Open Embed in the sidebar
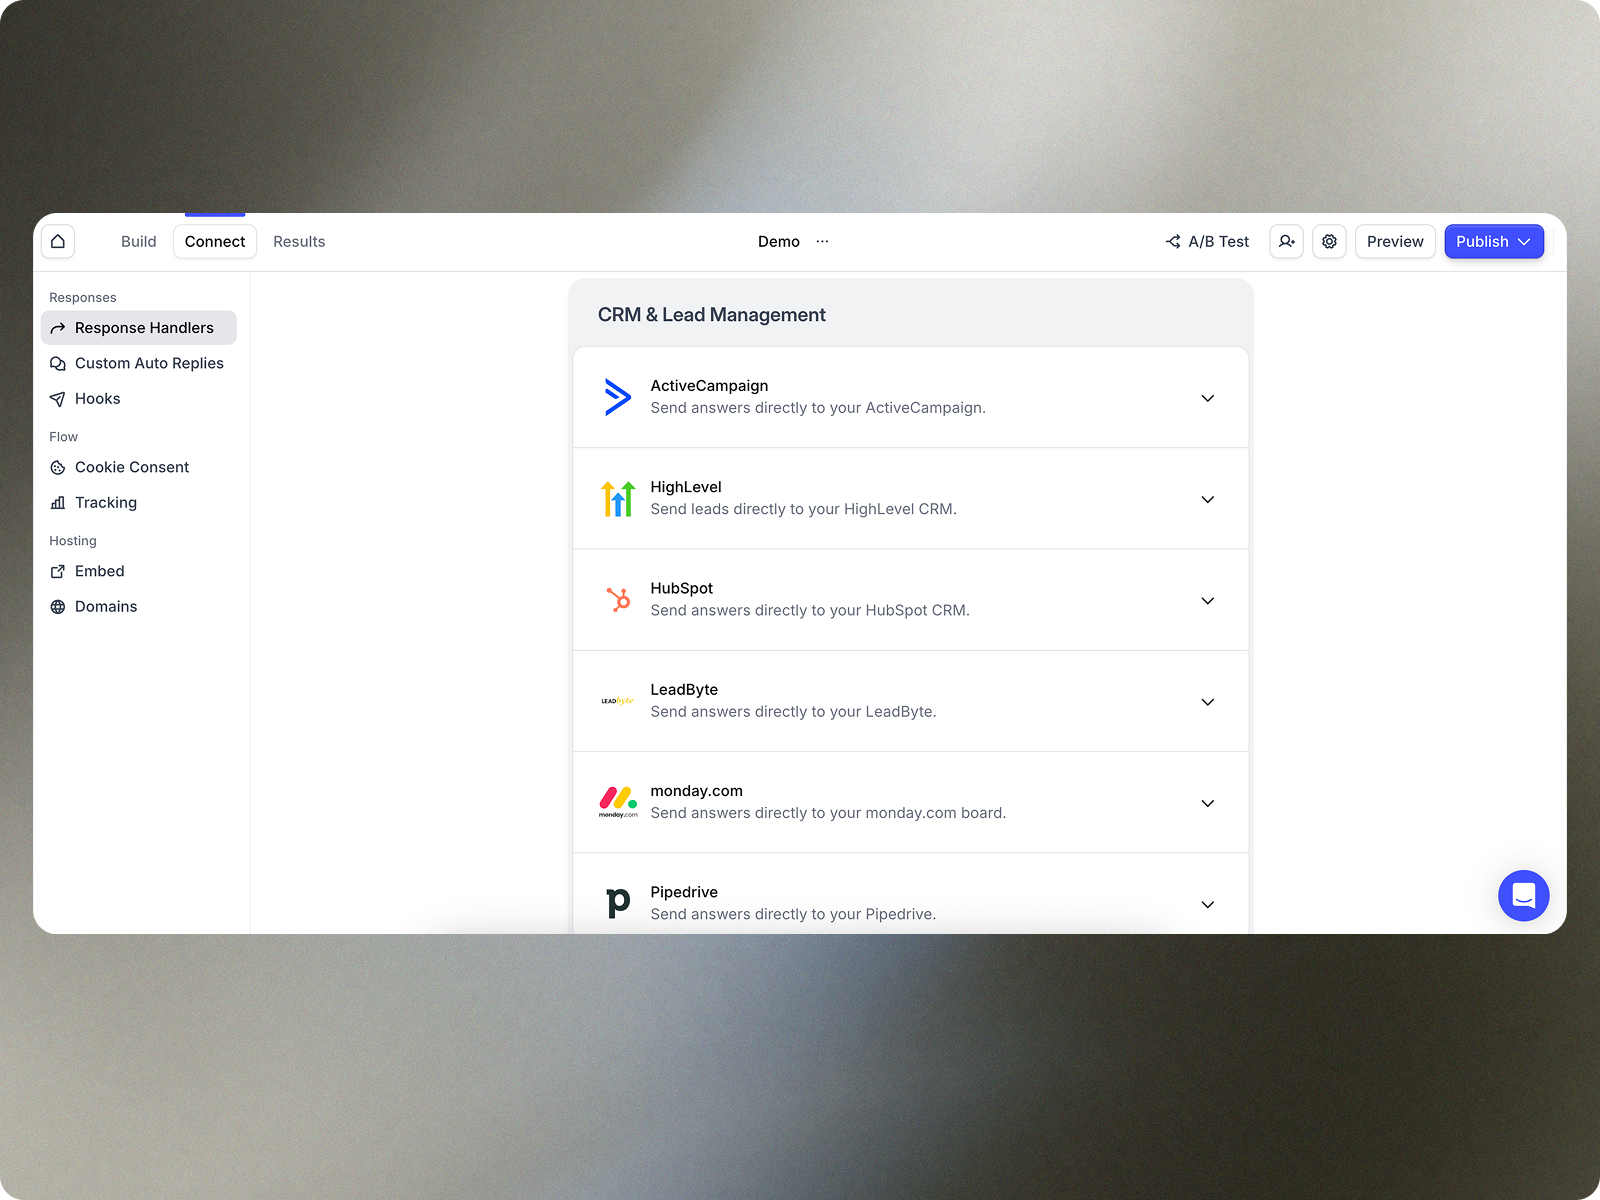1600x1200 pixels. pos(139,571)
